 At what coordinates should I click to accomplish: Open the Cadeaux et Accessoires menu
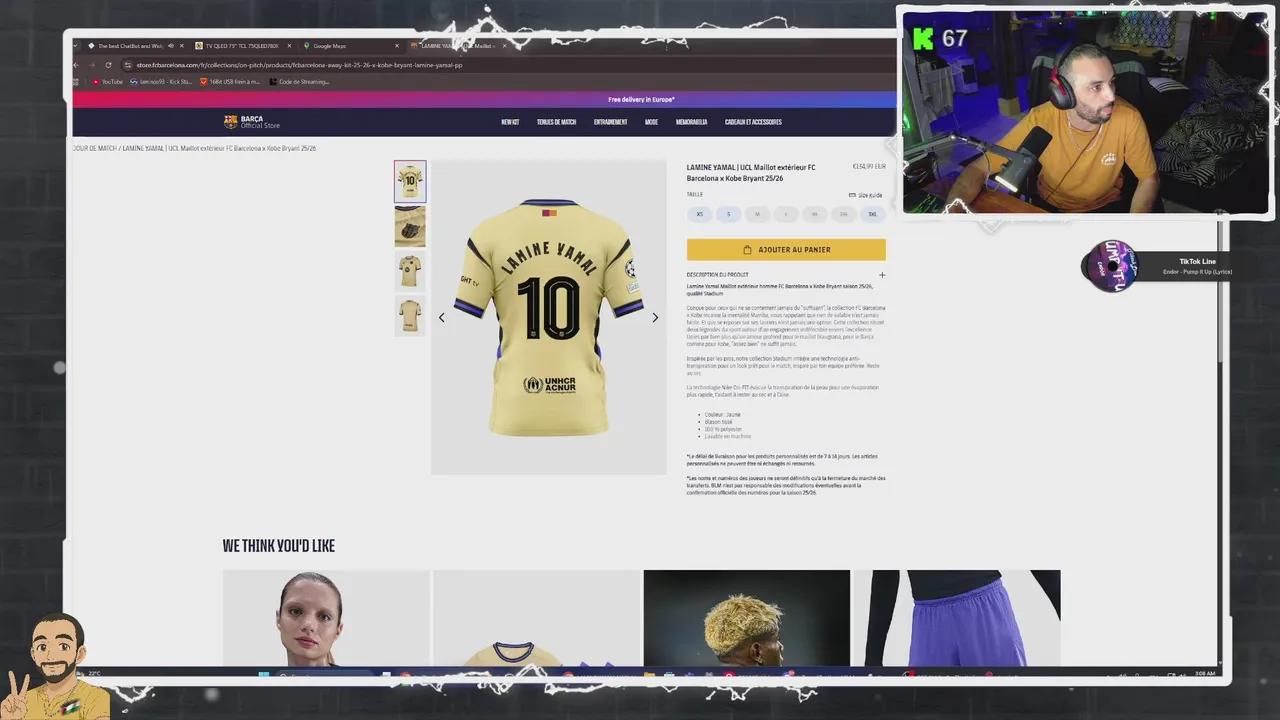coord(753,122)
